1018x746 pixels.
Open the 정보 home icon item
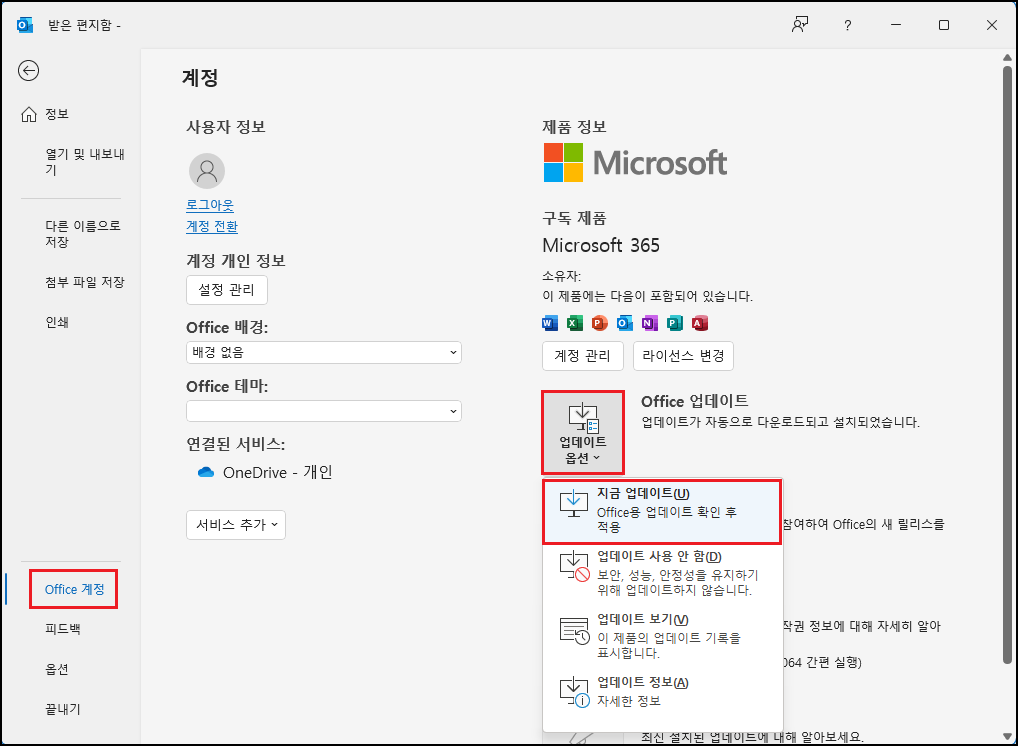click(x=29, y=114)
